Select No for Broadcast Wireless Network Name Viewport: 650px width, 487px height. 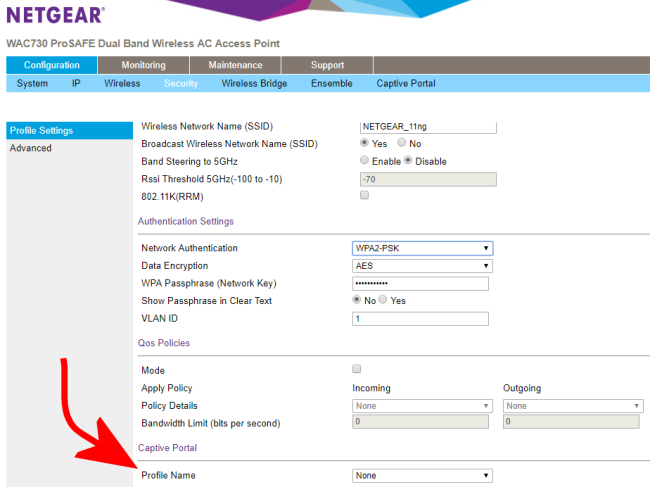[401, 143]
